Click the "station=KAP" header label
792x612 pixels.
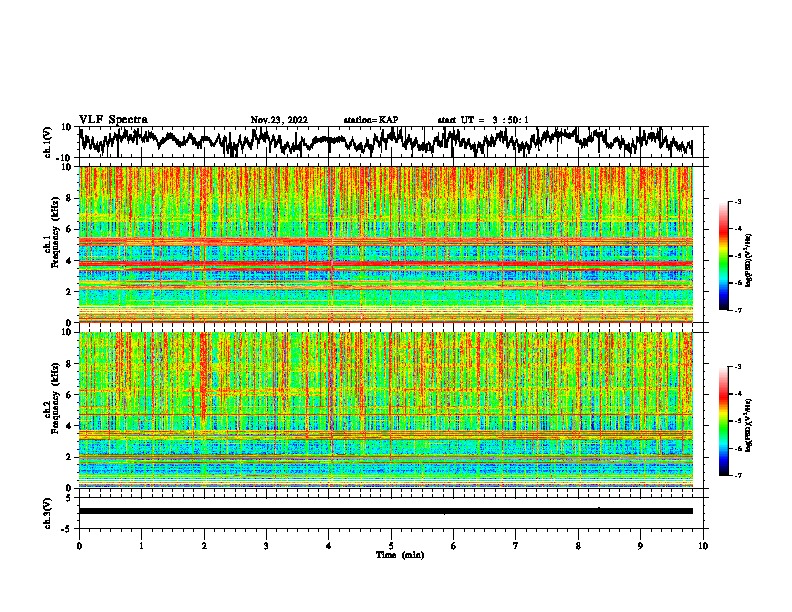(370, 120)
